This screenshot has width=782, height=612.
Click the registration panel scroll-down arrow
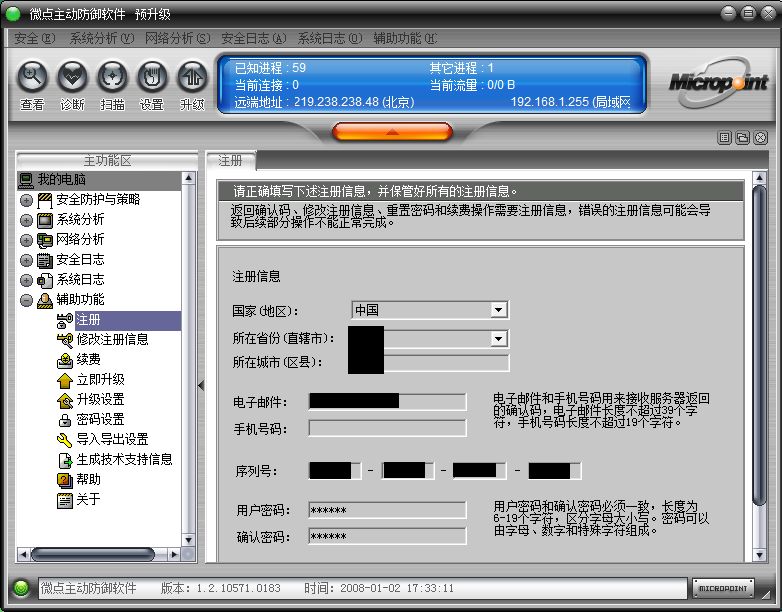[759, 555]
